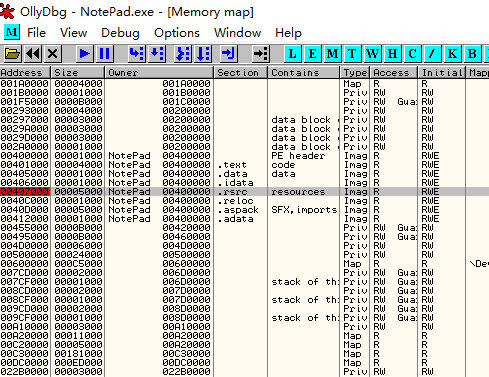Screen dimensions: 489x377
Task: Sort by the Size column header
Action: 78,72
